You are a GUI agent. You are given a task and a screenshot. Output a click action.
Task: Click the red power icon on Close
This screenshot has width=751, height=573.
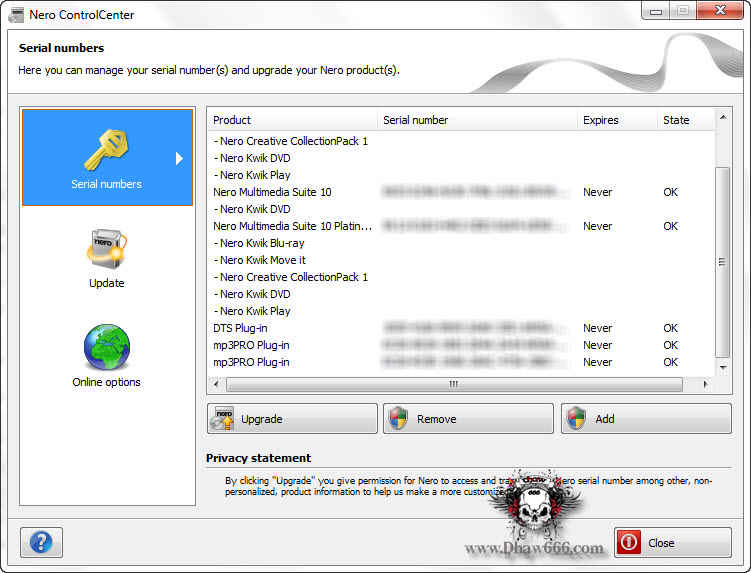629,542
